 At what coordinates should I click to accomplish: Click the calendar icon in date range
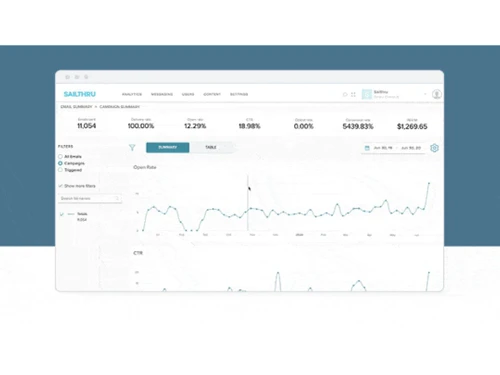coord(367,148)
